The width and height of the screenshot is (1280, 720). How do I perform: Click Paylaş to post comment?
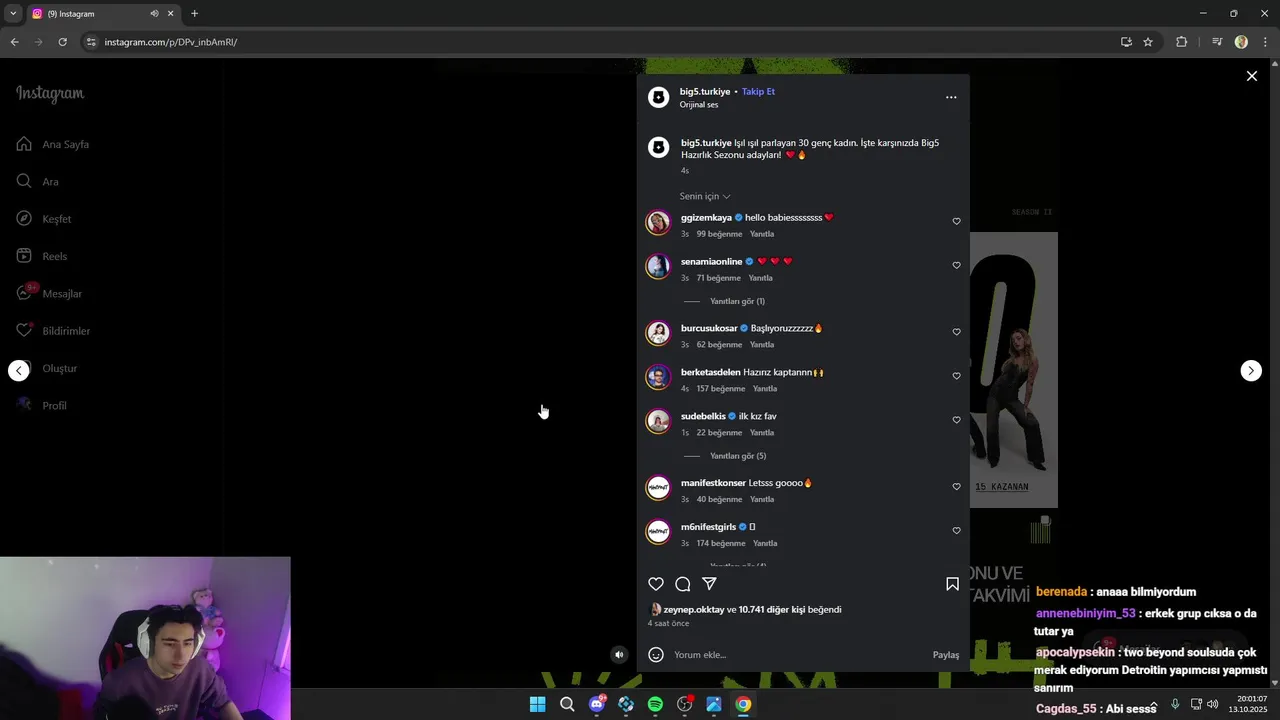point(946,655)
